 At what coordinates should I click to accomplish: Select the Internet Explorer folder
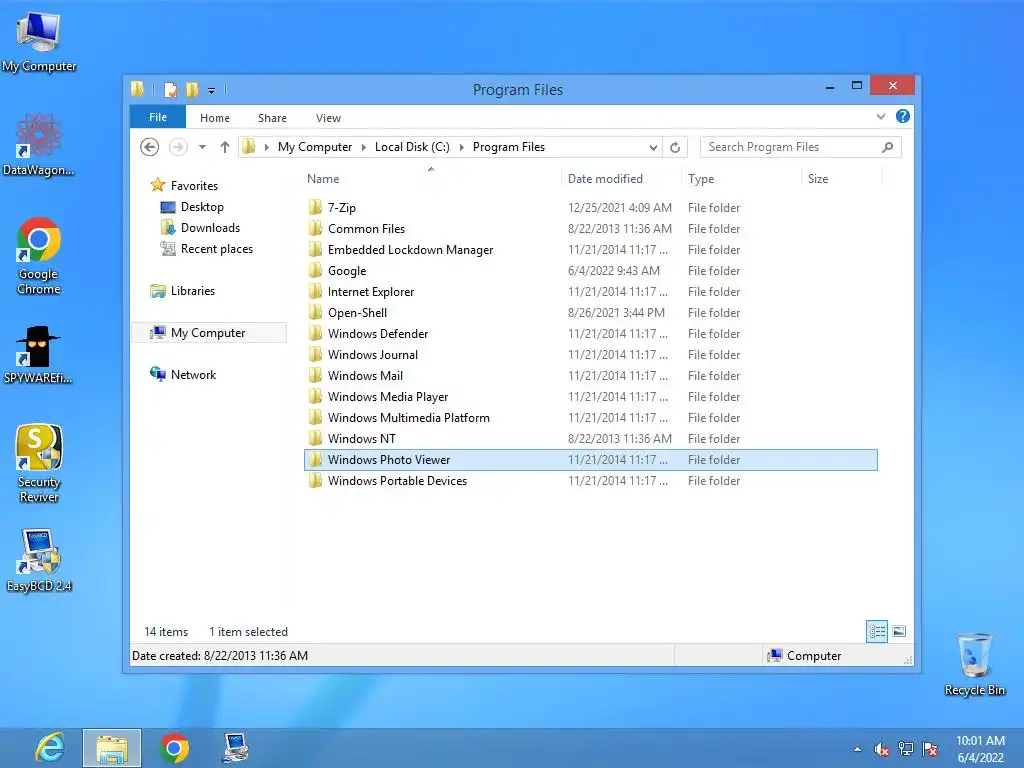(590, 292)
